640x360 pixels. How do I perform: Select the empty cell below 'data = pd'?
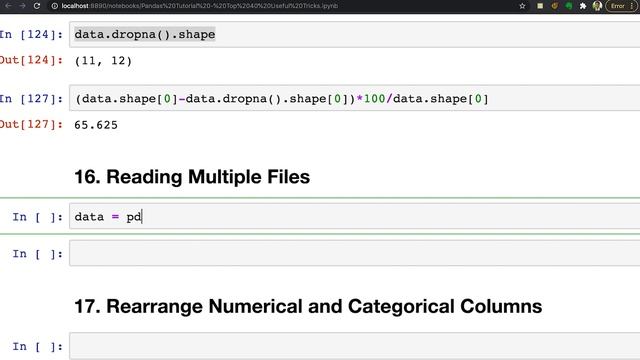[x=354, y=253]
